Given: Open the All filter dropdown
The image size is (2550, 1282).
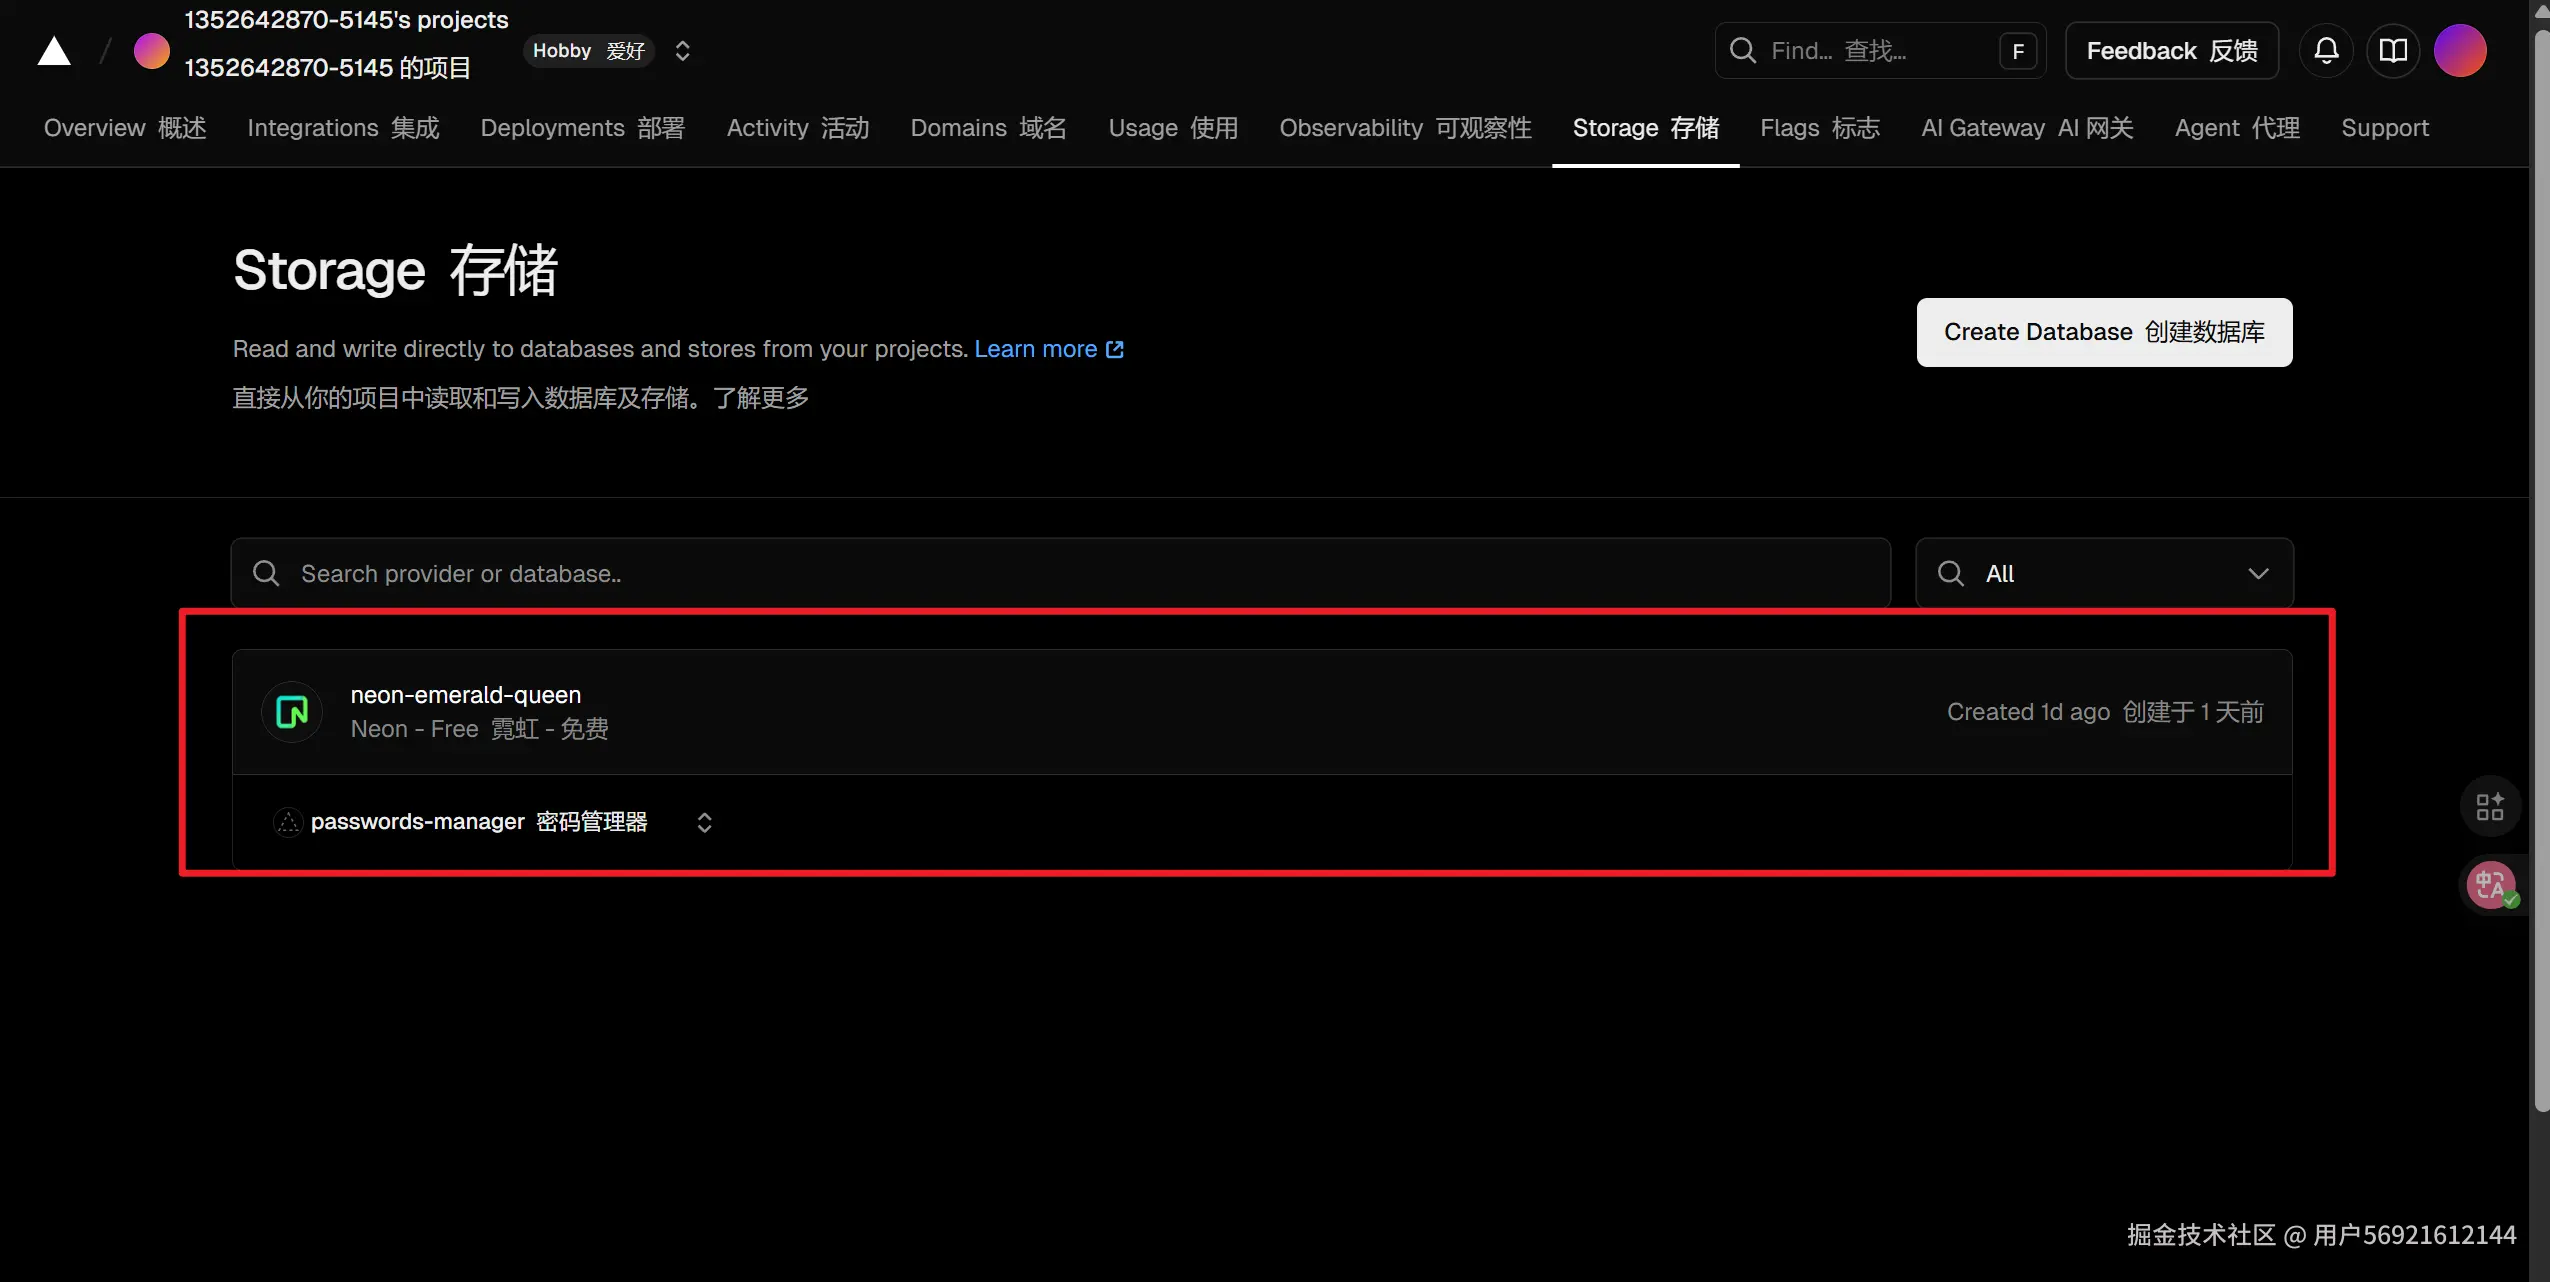Looking at the screenshot, I should 2104,573.
